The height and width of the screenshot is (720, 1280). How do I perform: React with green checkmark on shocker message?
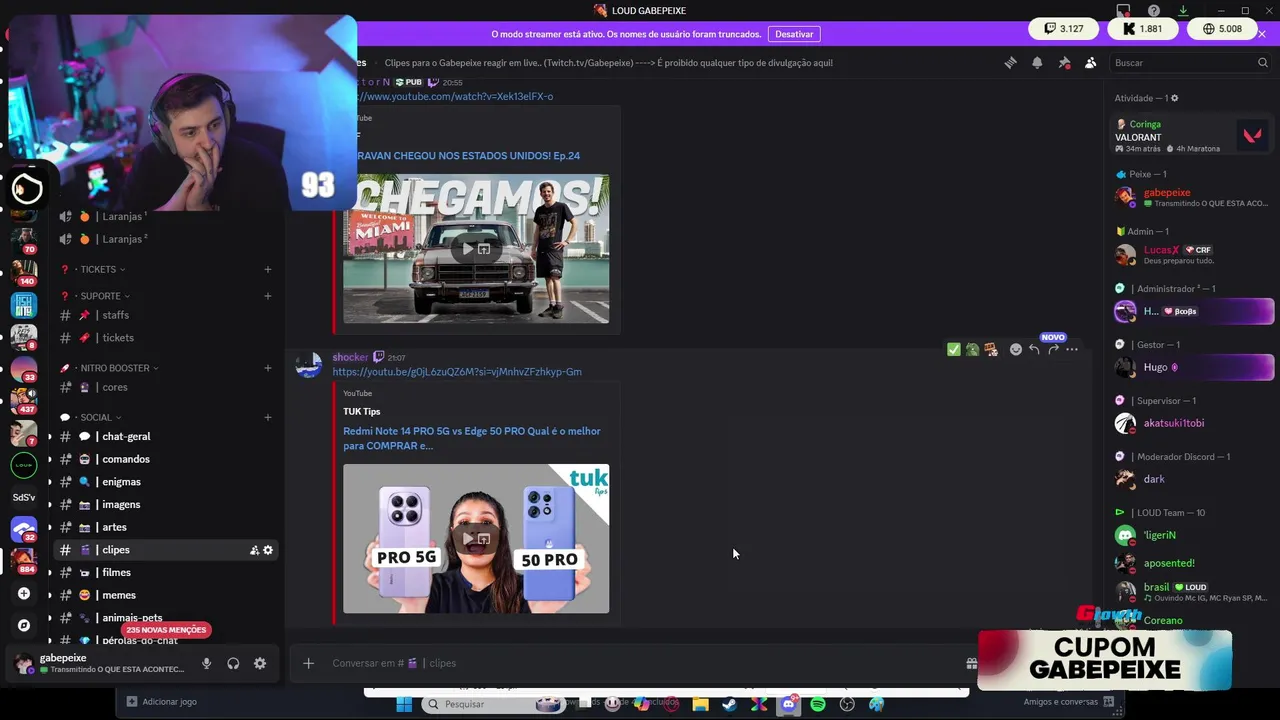pyautogui.click(x=953, y=349)
